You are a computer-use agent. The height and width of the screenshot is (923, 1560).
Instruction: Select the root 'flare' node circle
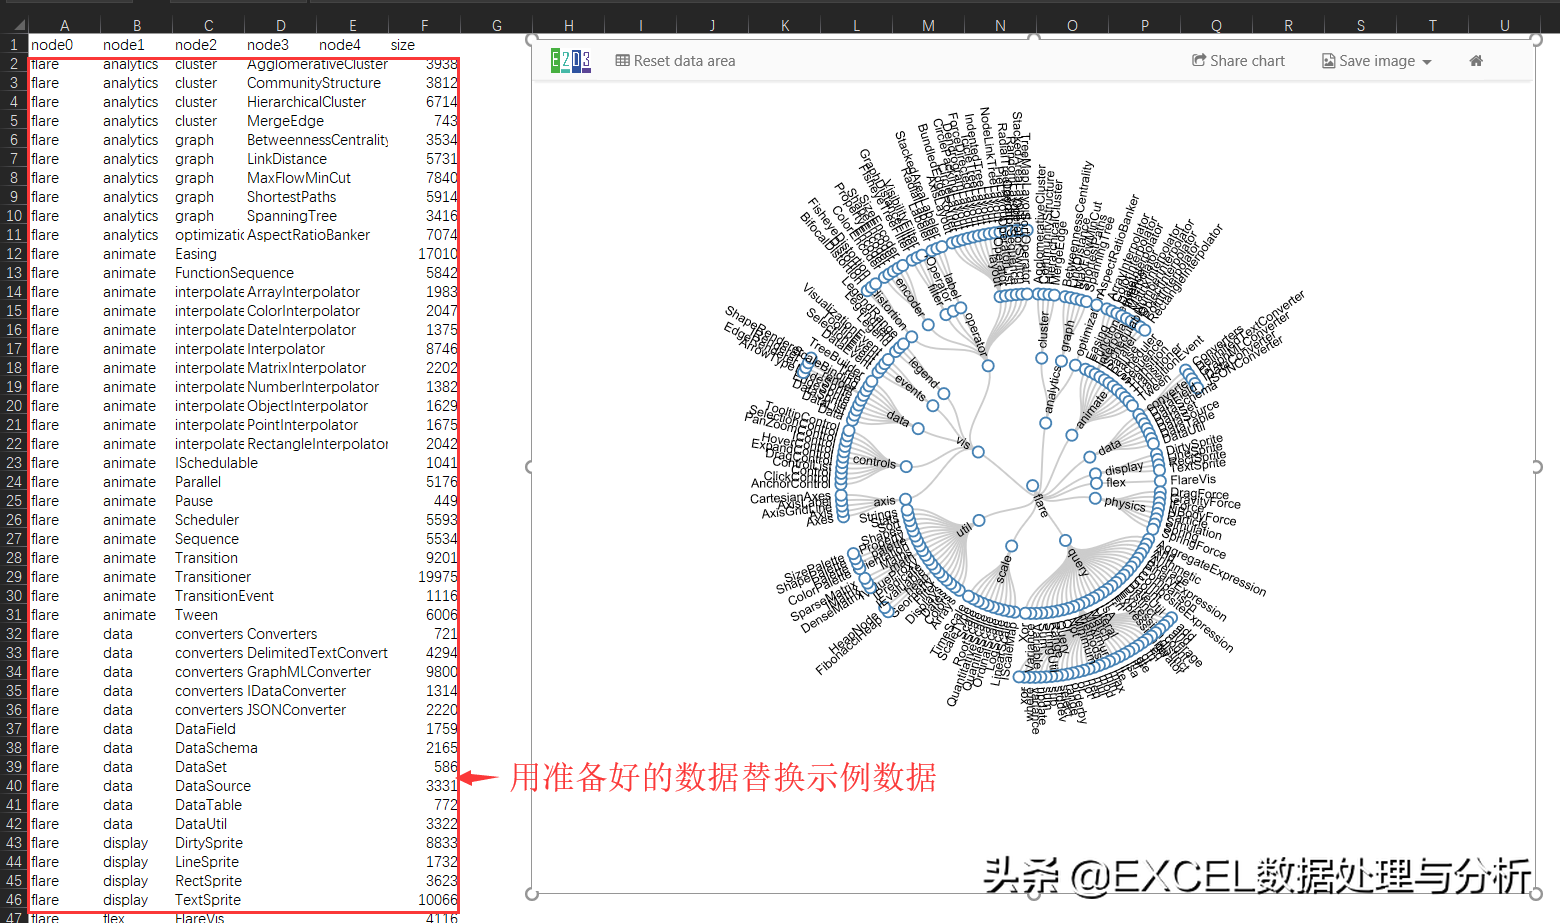pyautogui.click(x=1032, y=486)
